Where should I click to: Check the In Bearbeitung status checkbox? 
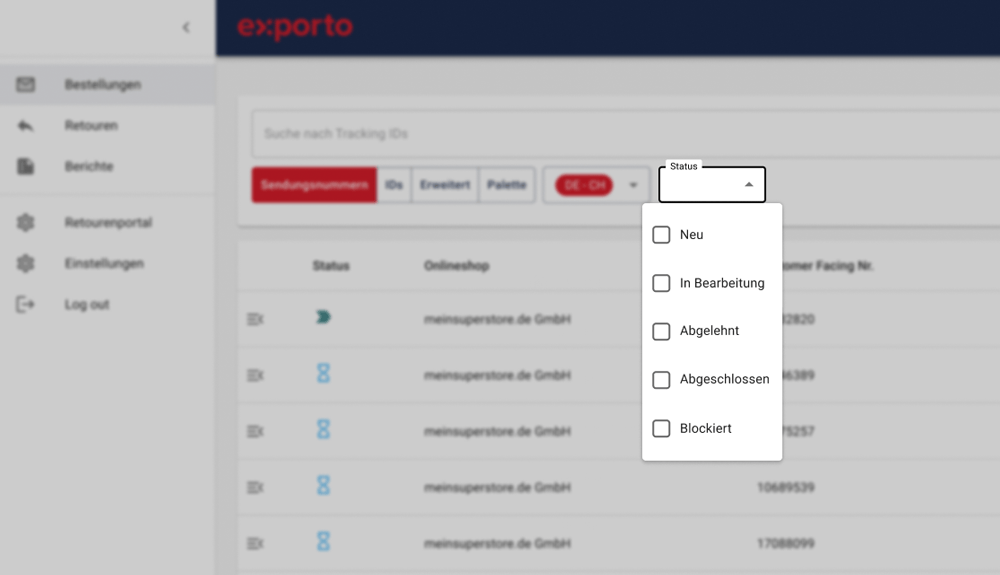coord(661,283)
